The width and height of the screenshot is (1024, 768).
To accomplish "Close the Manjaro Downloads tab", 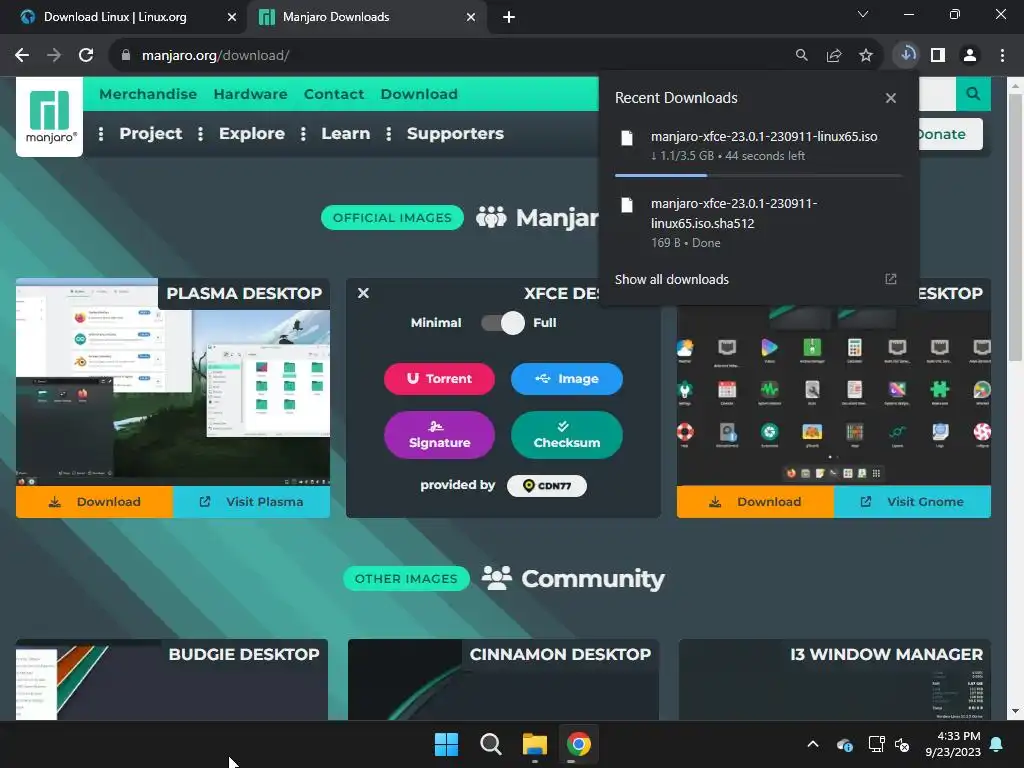I will 471,18.
